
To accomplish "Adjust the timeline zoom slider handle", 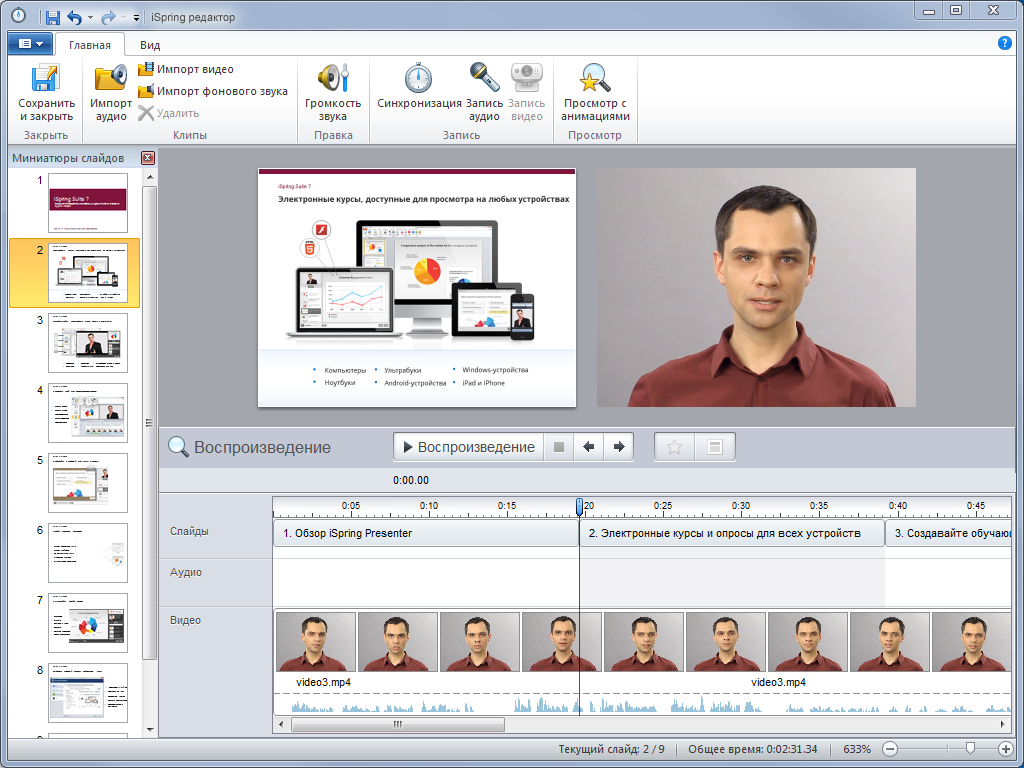I will (x=970, y=748).
